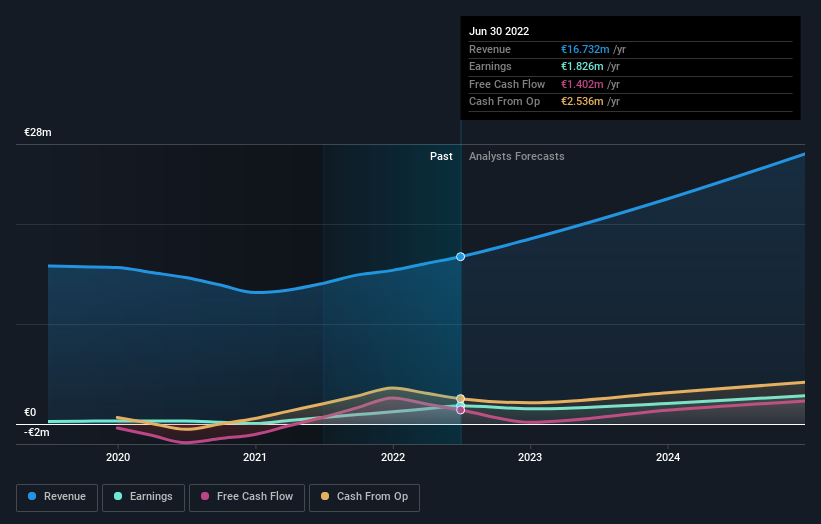Click the €2.536m cash from op value
This screenshot has width=821, height=524.
582,102
